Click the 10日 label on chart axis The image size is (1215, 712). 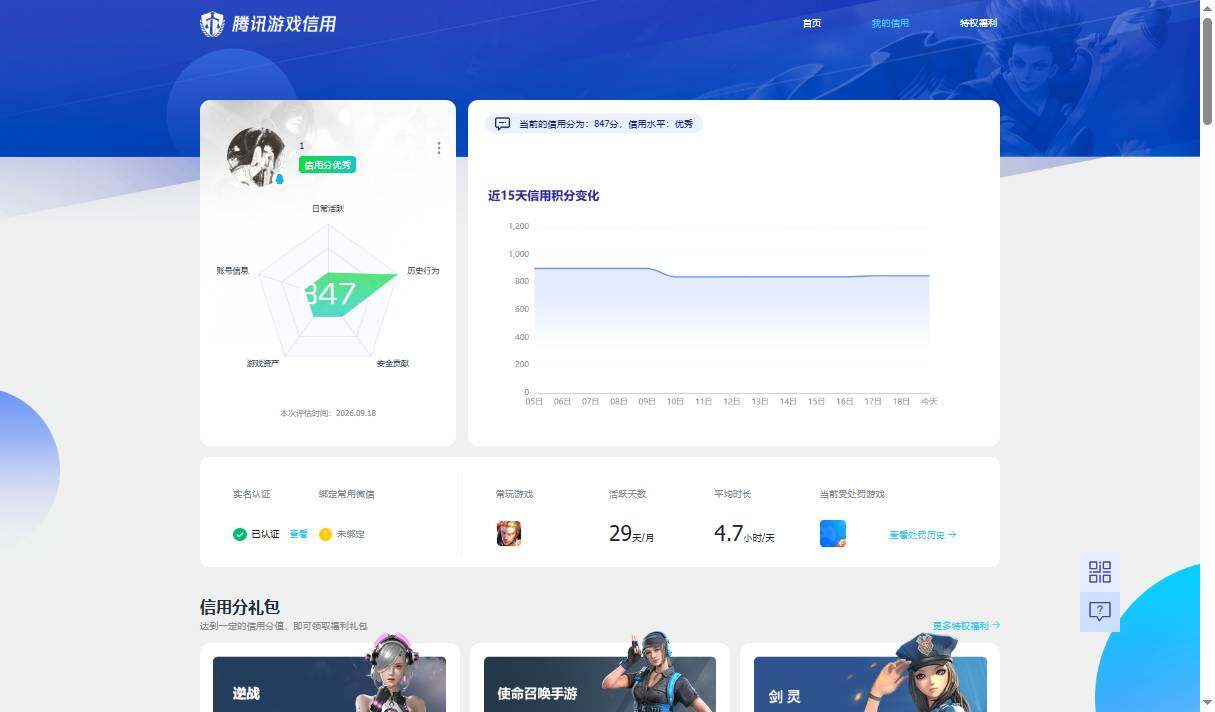675,401
